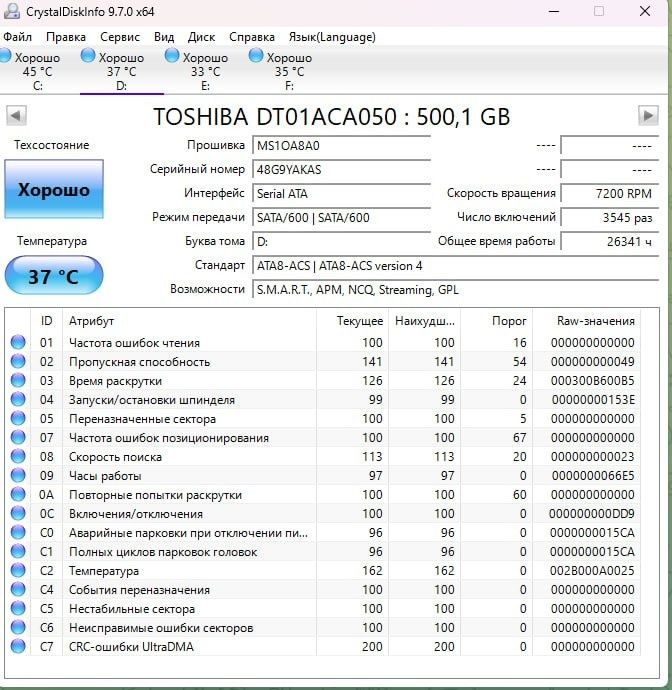Viewport: 672px width, 690px height.
Task: Open the Диск menu
Action: pyautogui.click(x=201, y=37)
